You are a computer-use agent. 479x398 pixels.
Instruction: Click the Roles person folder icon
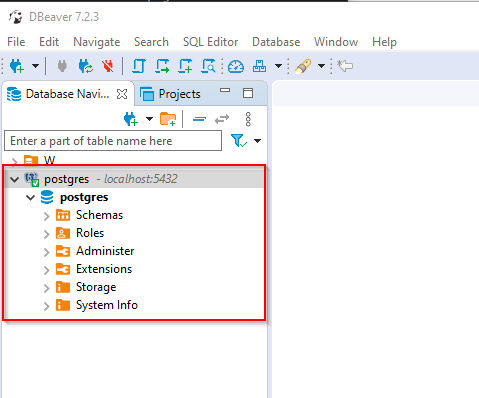[x=63, y=233]
